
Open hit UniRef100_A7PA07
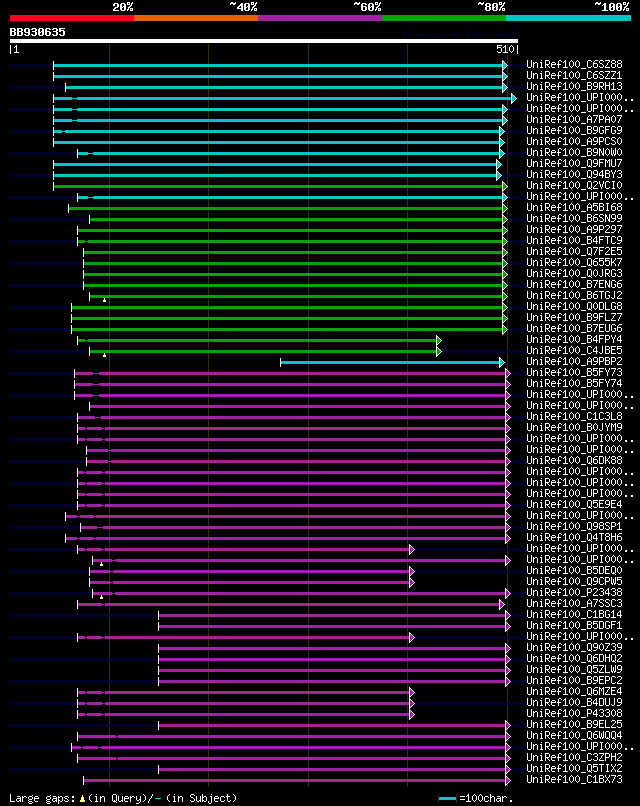point(574,119)
